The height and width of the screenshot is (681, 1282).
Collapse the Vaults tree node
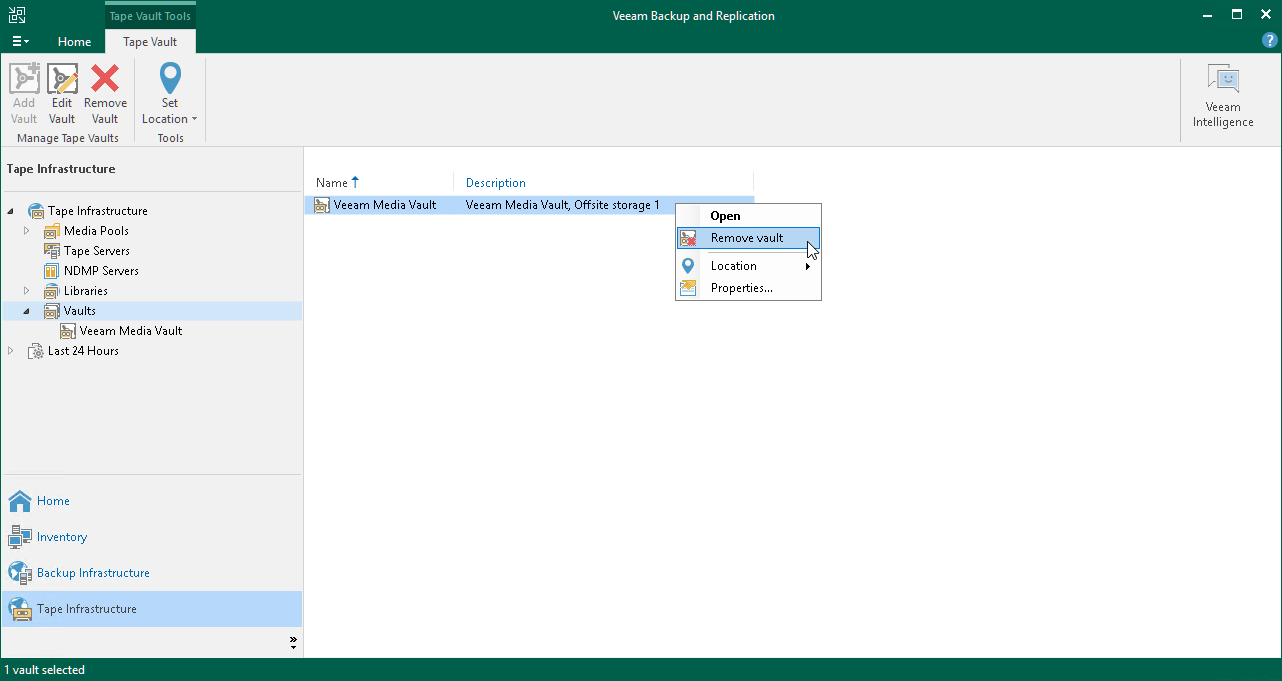[27, 311]
